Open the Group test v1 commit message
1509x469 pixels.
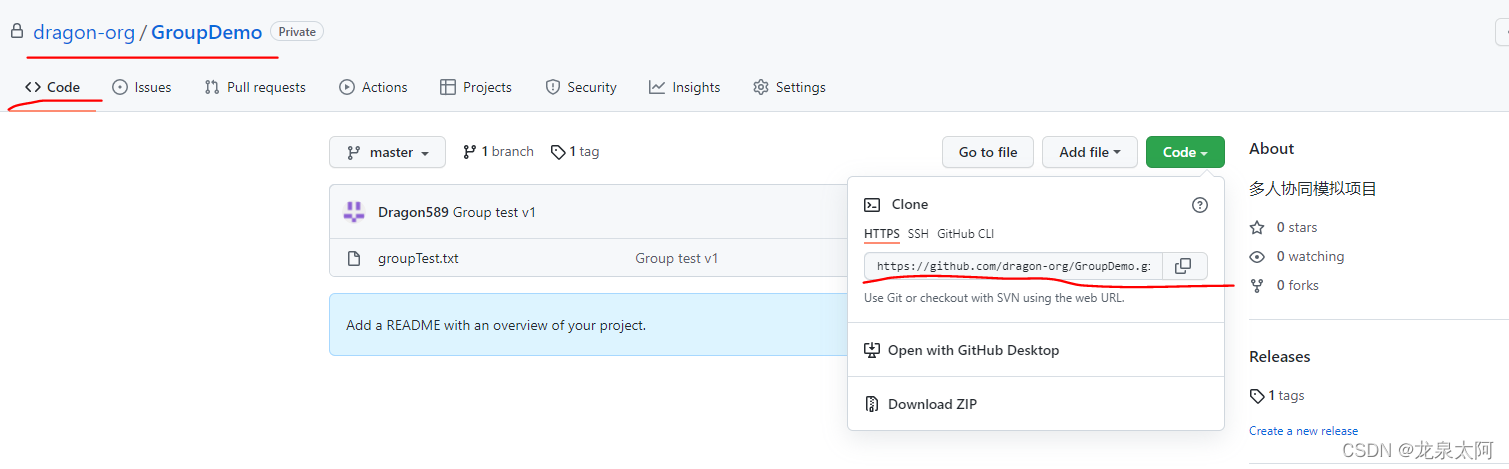(x=494, y=212)
